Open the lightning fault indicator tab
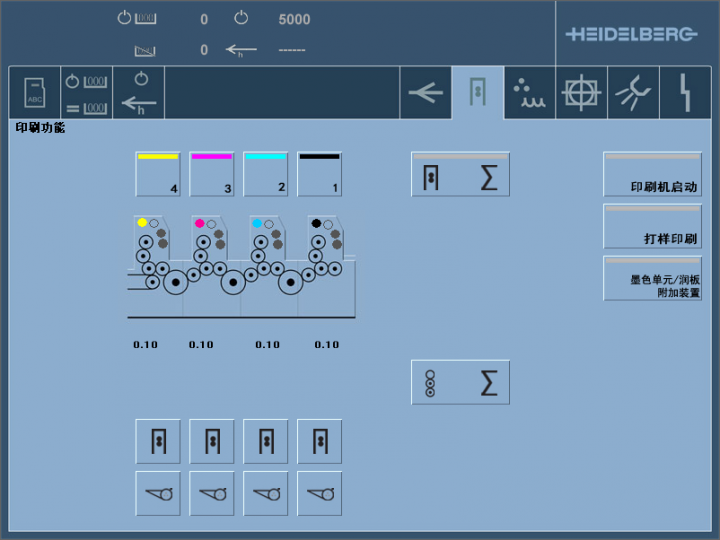 coord(686,92)
